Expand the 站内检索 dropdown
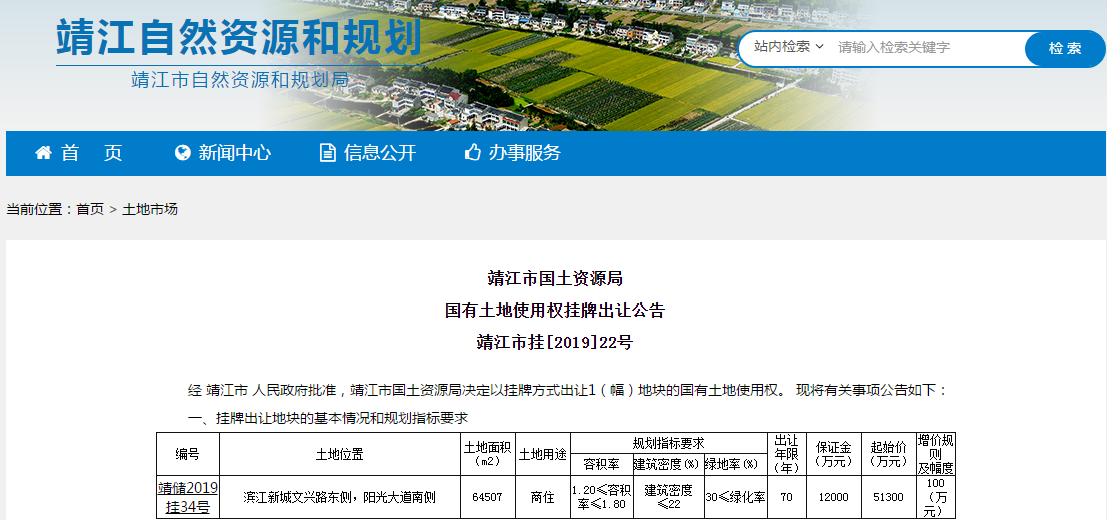Screen dimensions: 1107x520 click(x=789, y=47)
